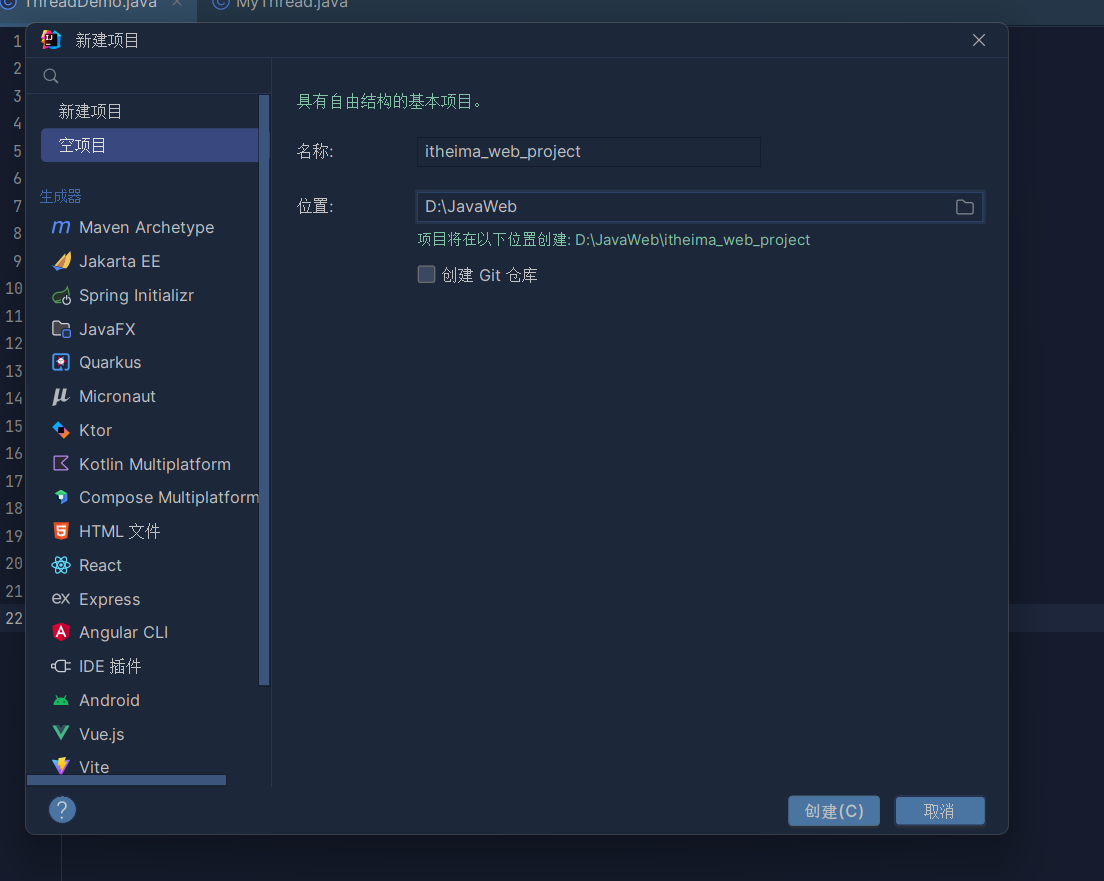1104x881 pixels.
Task: Enable the 创建 Git 仓库 checkbox
Action: [426, 274]
